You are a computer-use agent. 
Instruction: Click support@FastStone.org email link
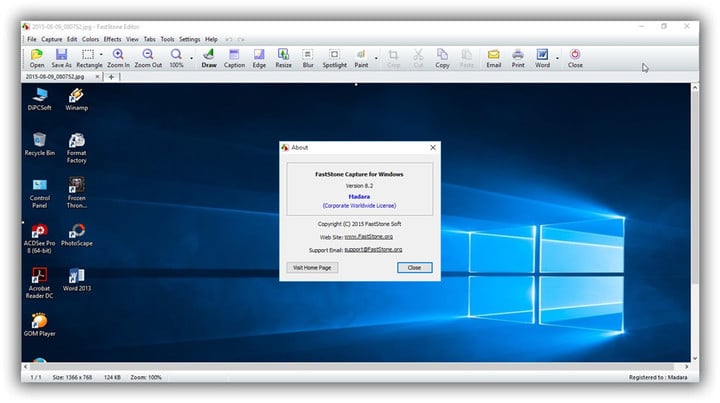pos(373,250)
